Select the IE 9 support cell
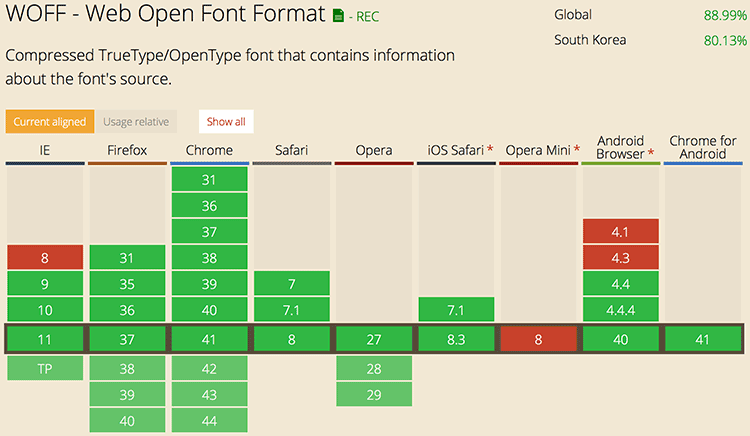 point(45,284)
